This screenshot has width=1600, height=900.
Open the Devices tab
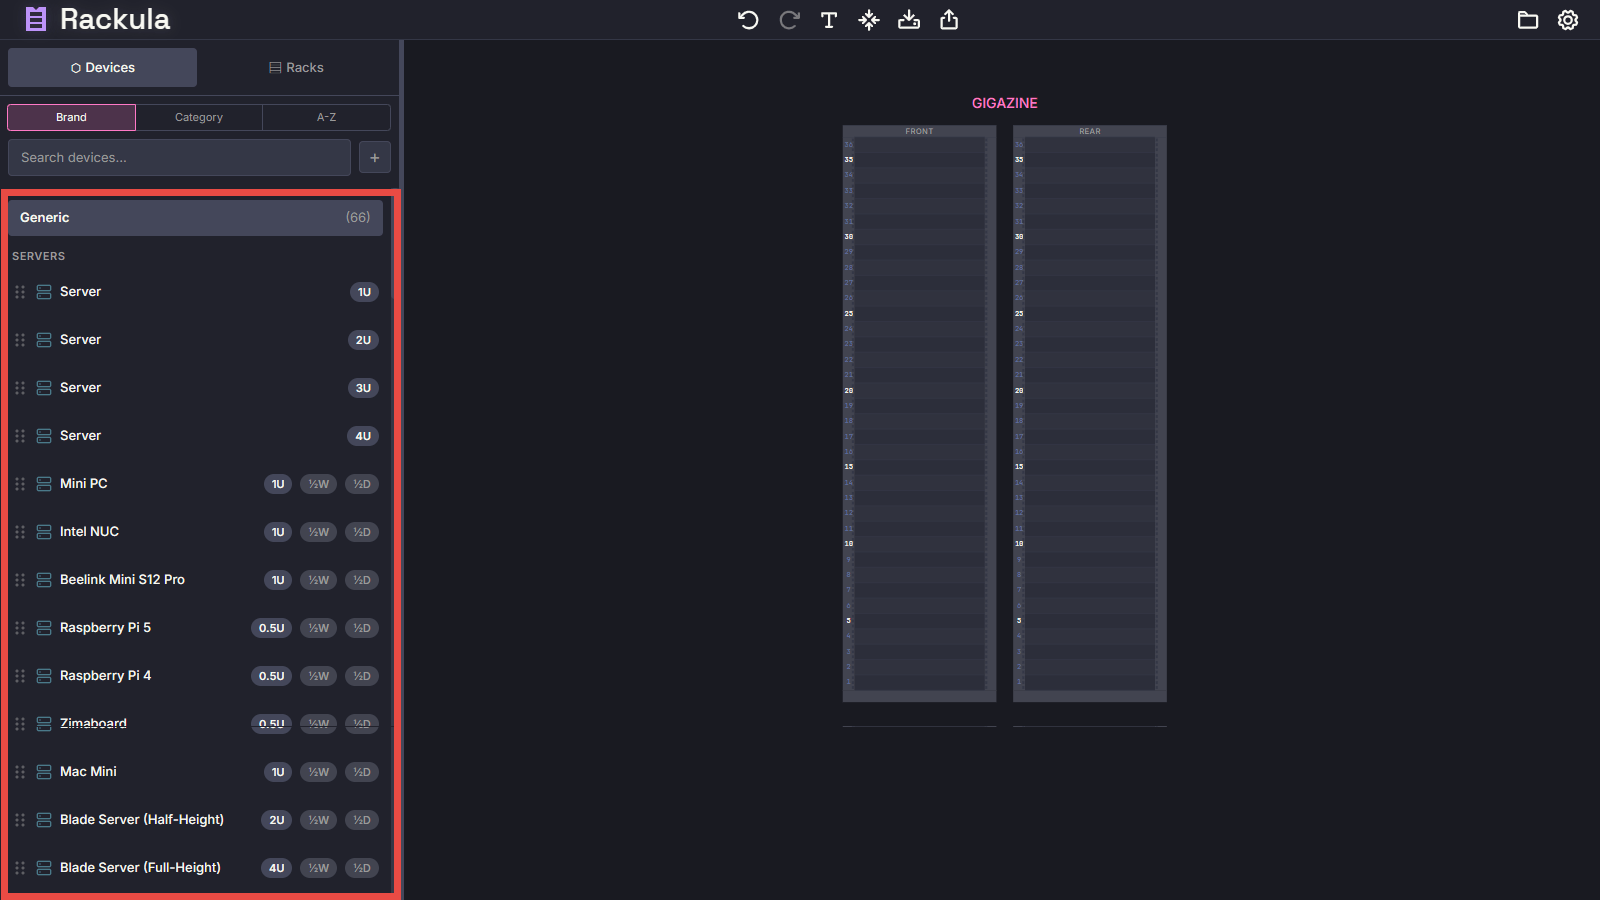103,68
